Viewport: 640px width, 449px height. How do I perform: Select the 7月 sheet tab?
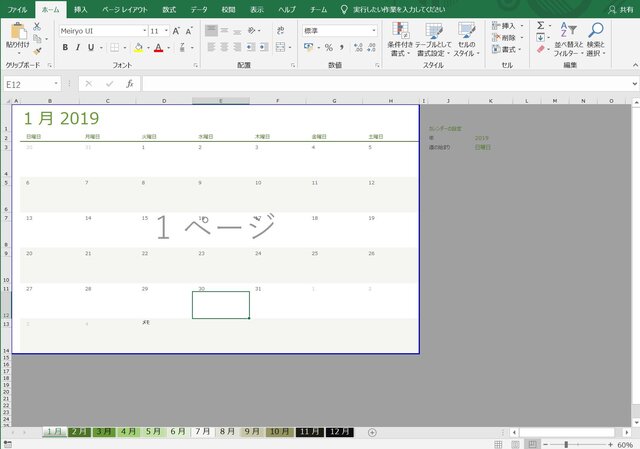click(x=202, y=432)
